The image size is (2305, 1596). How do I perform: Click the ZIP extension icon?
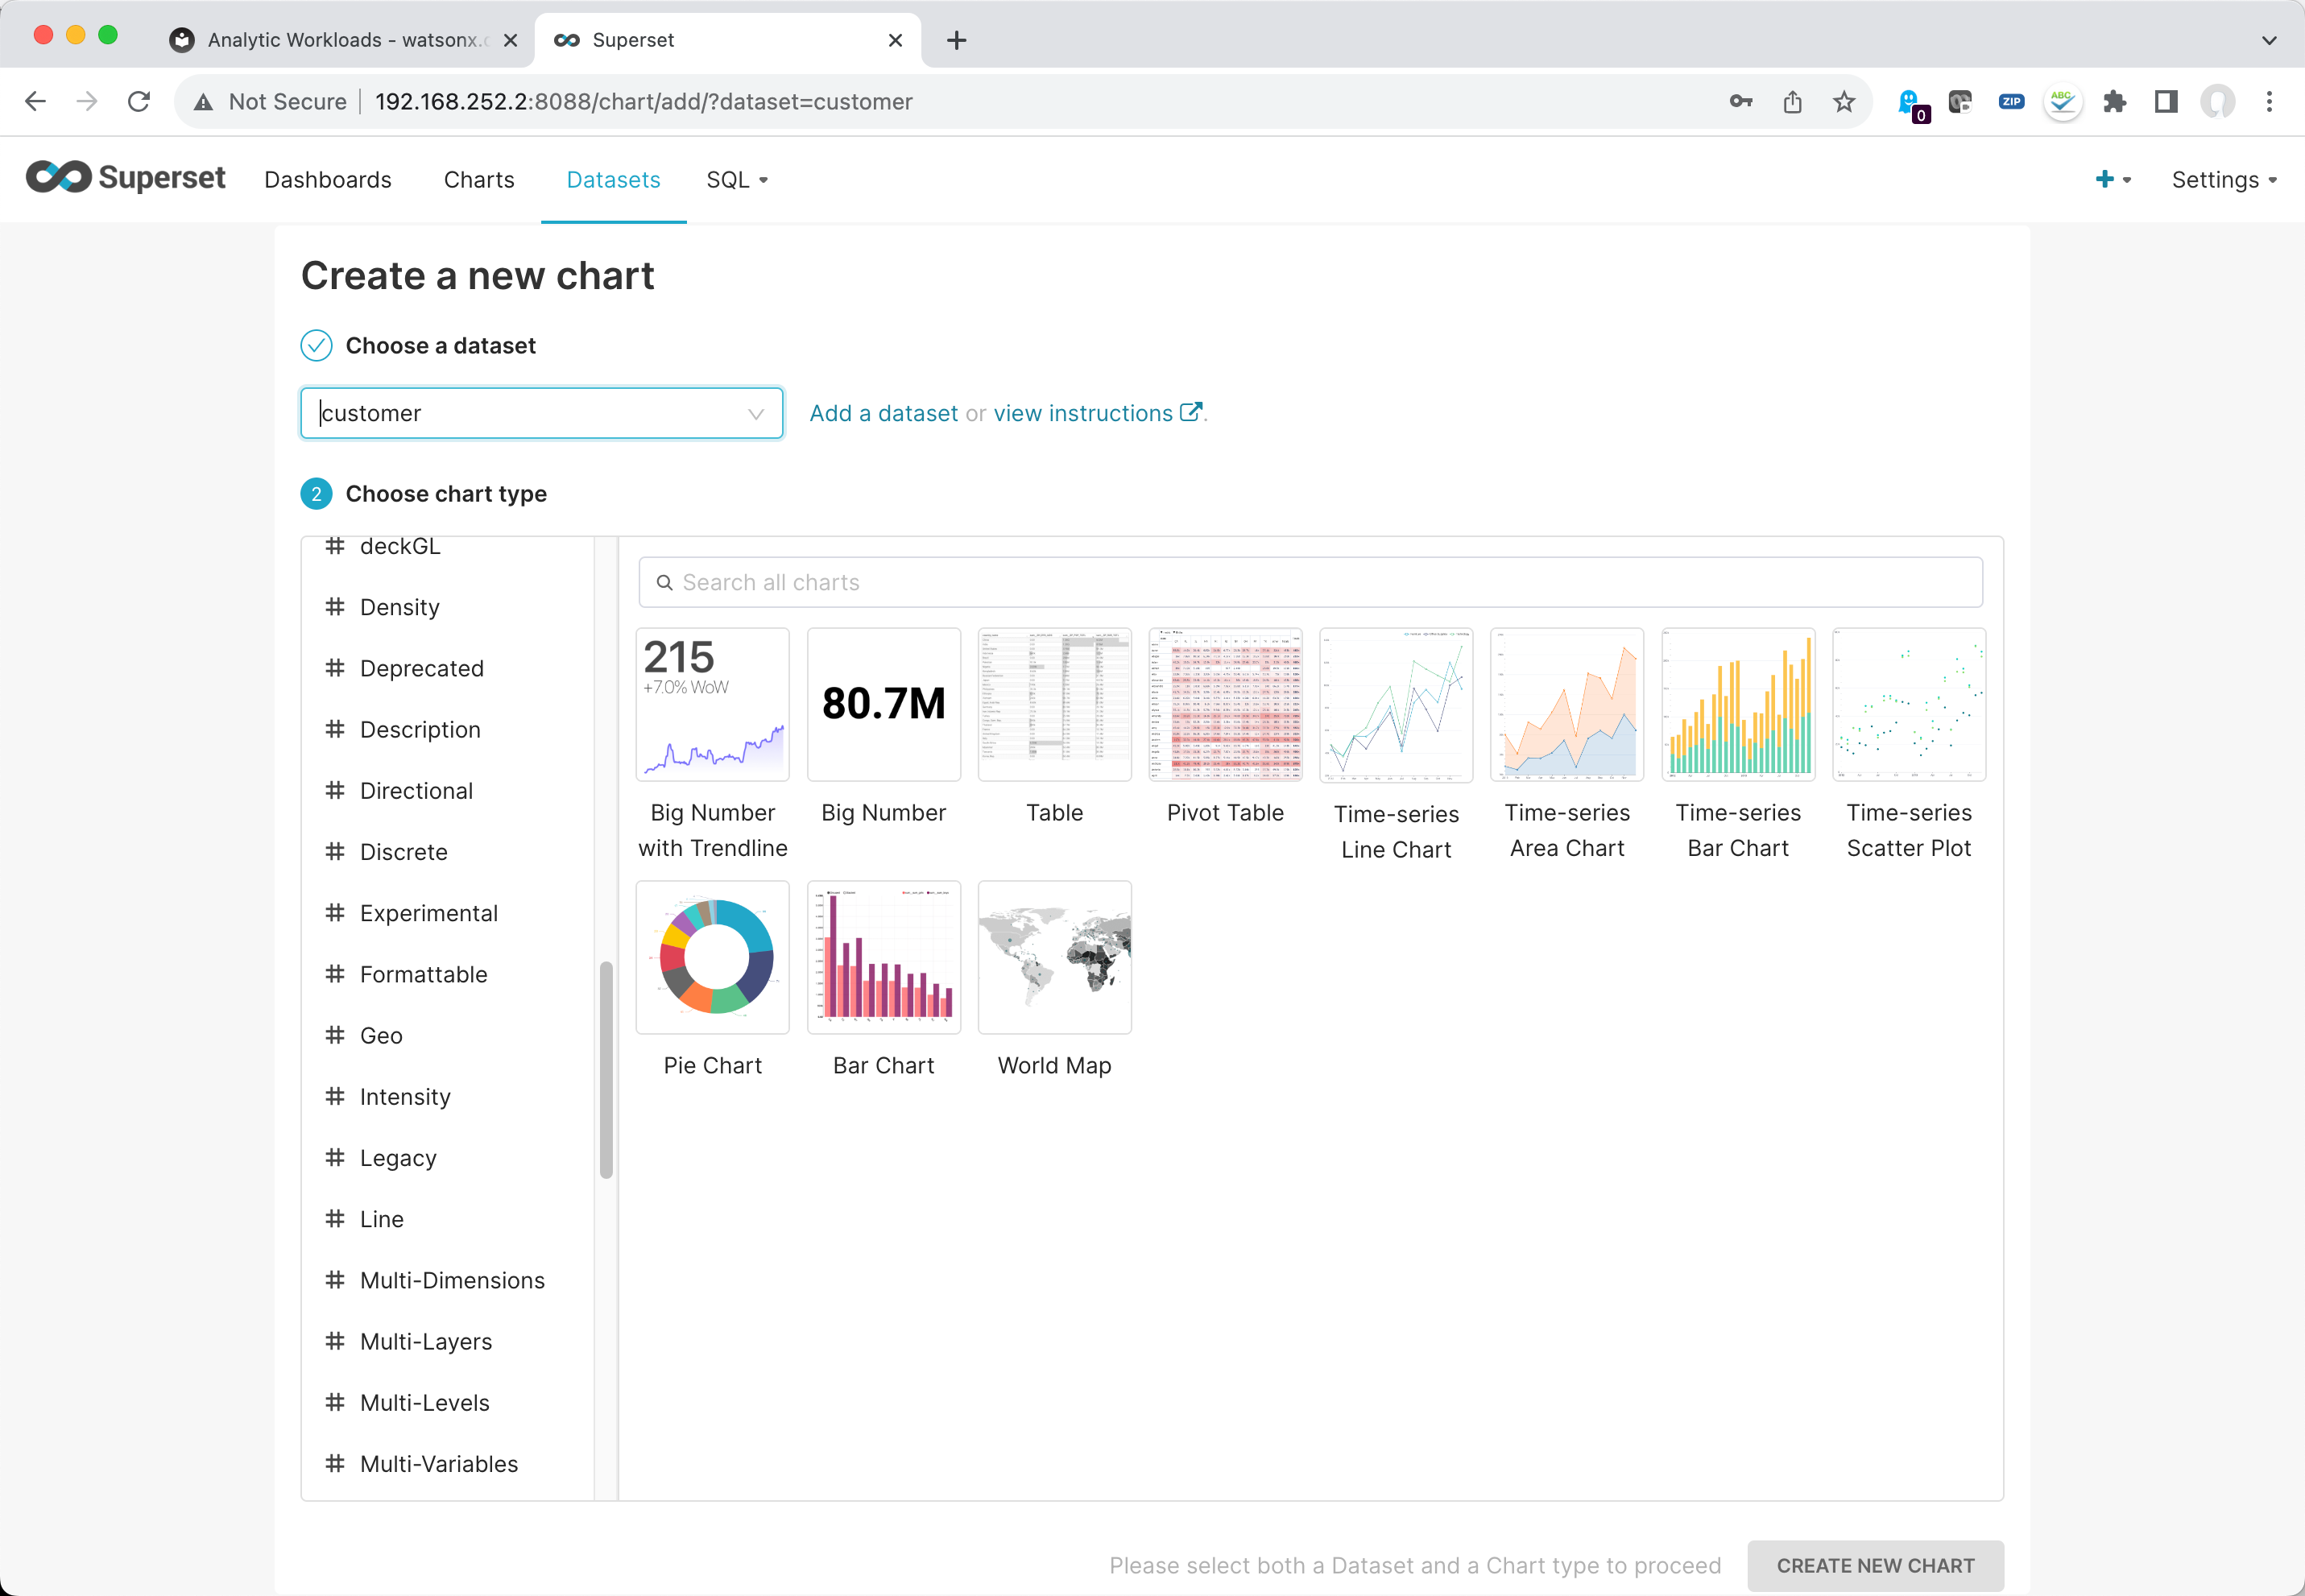(x=2011, y=101)
